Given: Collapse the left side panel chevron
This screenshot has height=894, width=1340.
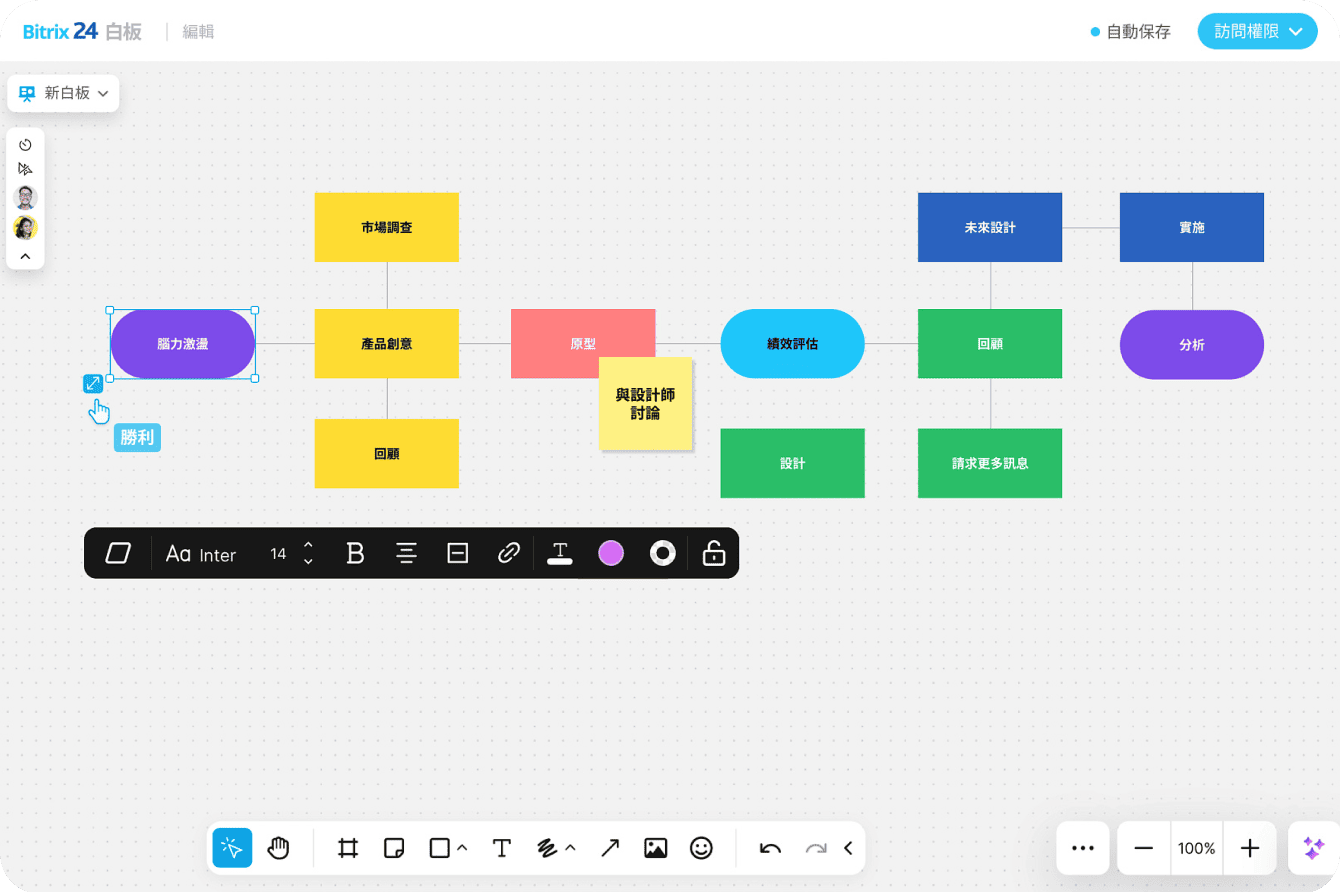Looking at the screenshot, I should (26, 256).
